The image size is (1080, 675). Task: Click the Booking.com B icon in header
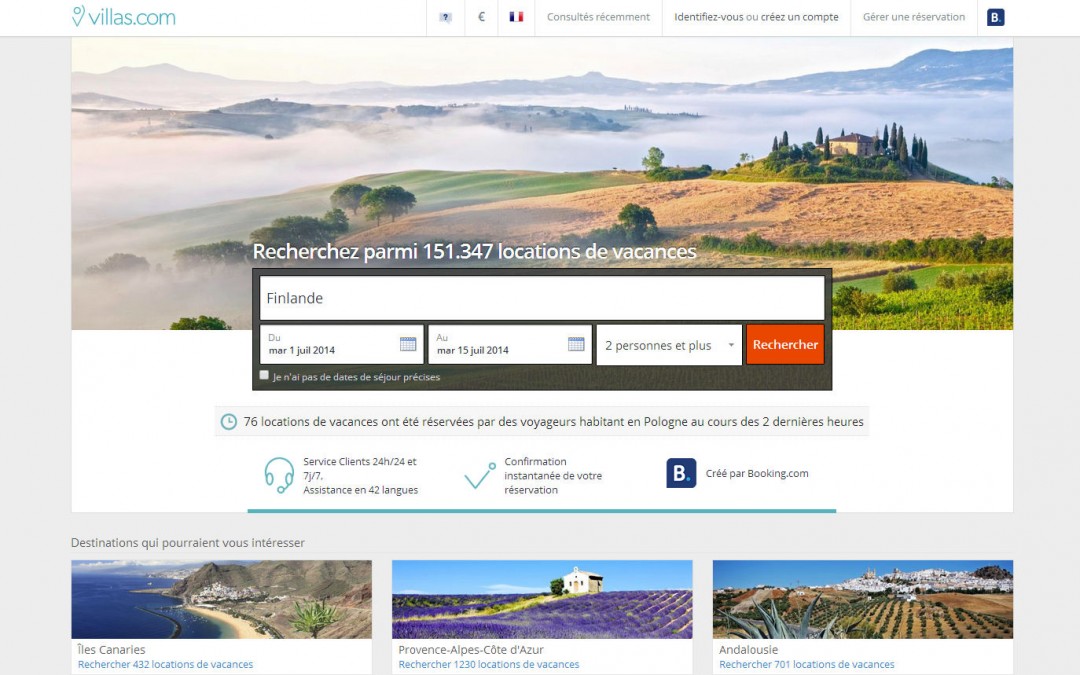pyautogui.click(x=995, y=17)
